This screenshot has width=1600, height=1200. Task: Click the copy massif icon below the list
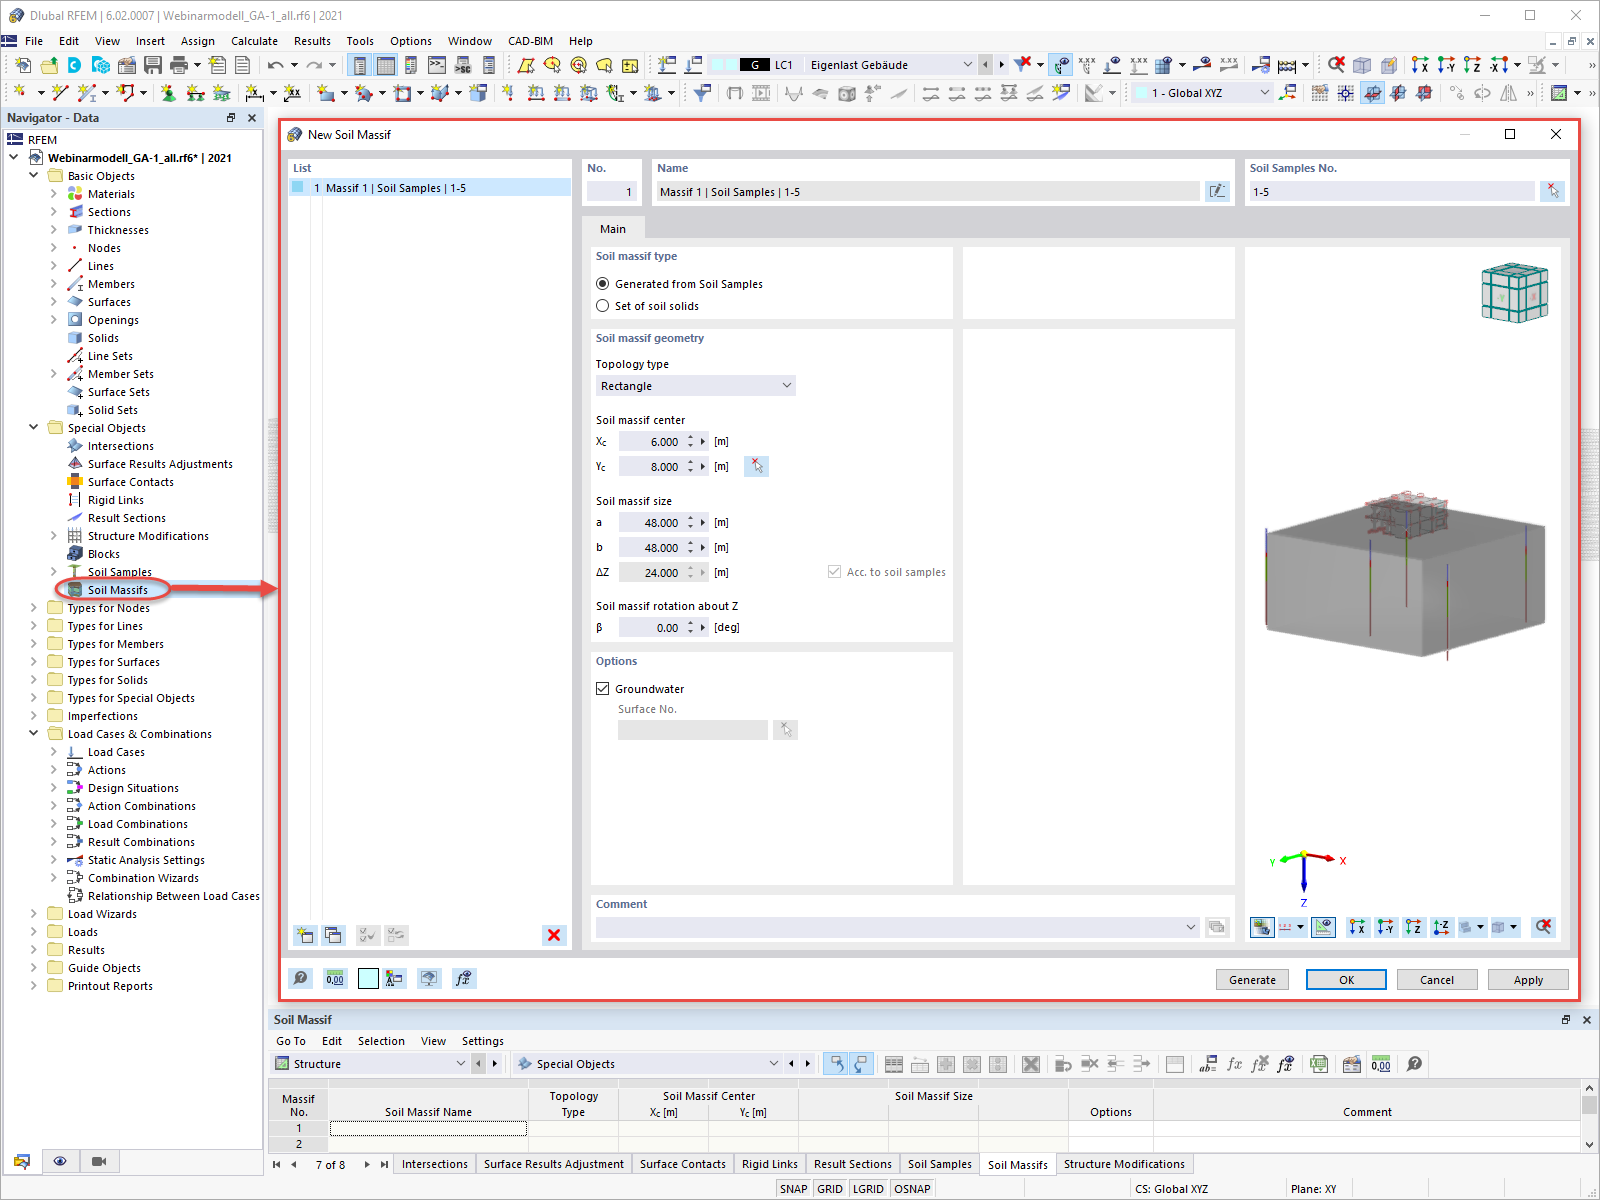333,935
